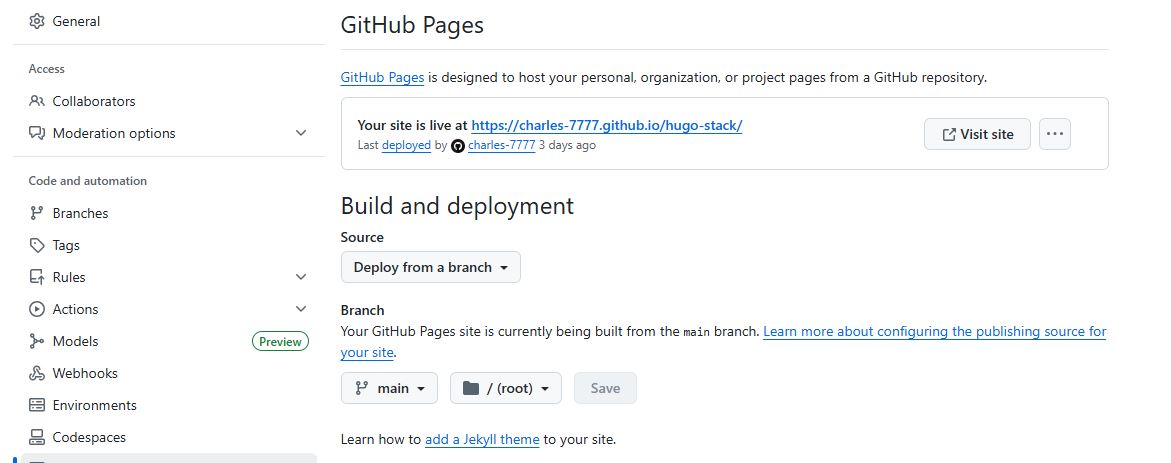Click the 'GitHub Pages' page heading
The height and width of the screenshot is (463, 1171).
412,25
